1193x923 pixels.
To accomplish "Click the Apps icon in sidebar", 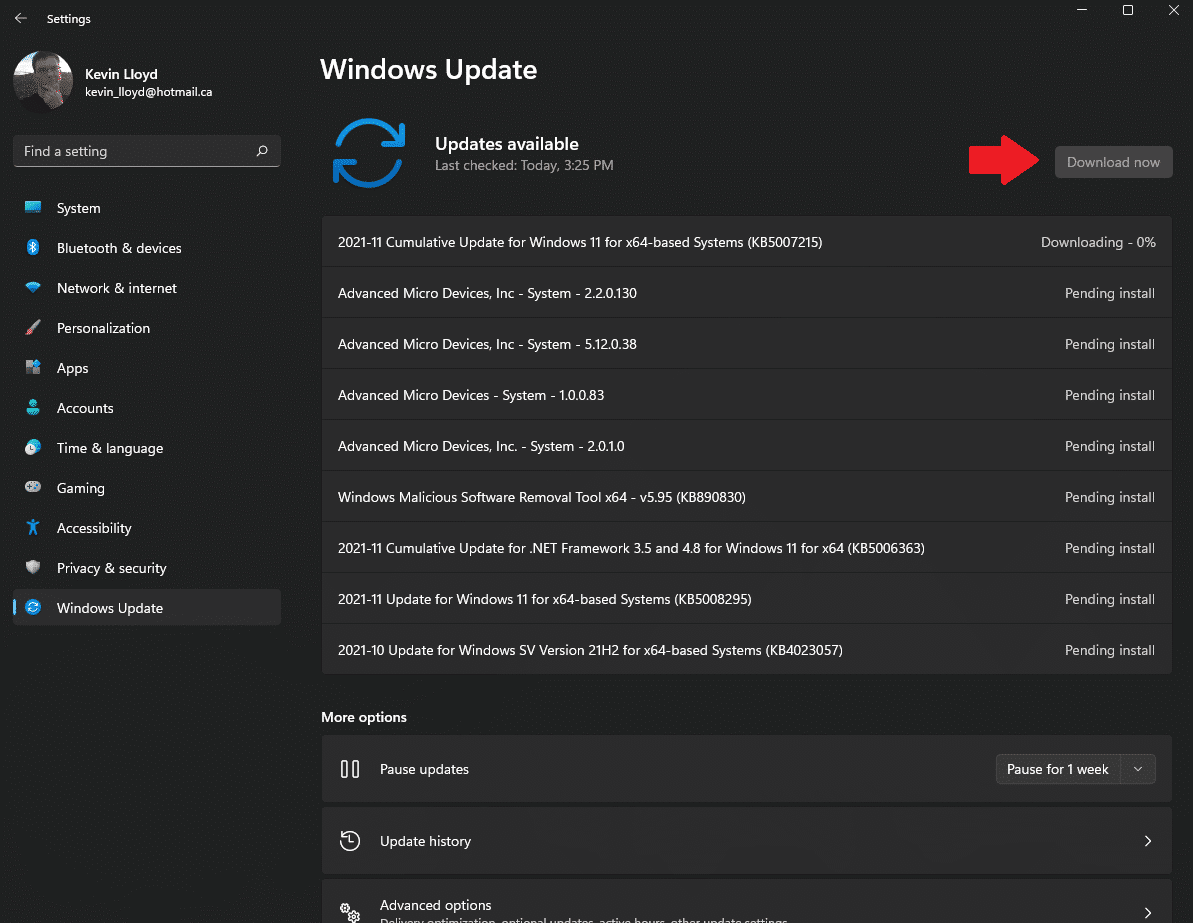I will [x=33, y=368].
